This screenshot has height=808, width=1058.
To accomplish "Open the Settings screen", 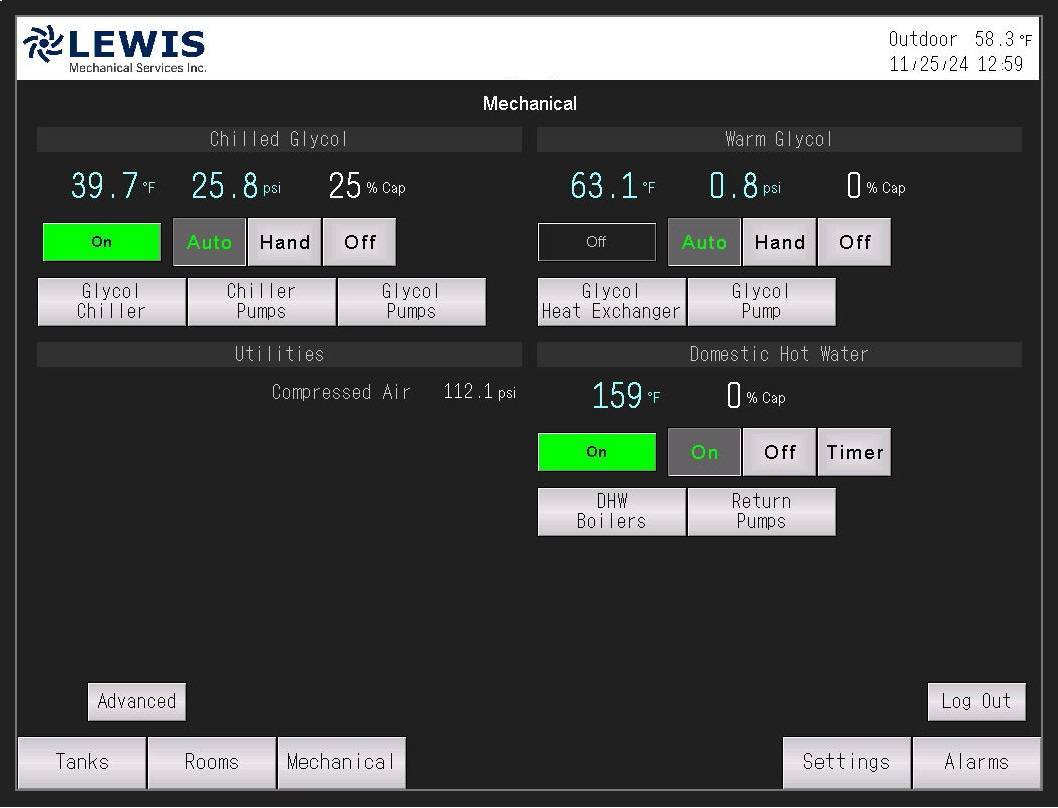I will (x=846, y=761).
